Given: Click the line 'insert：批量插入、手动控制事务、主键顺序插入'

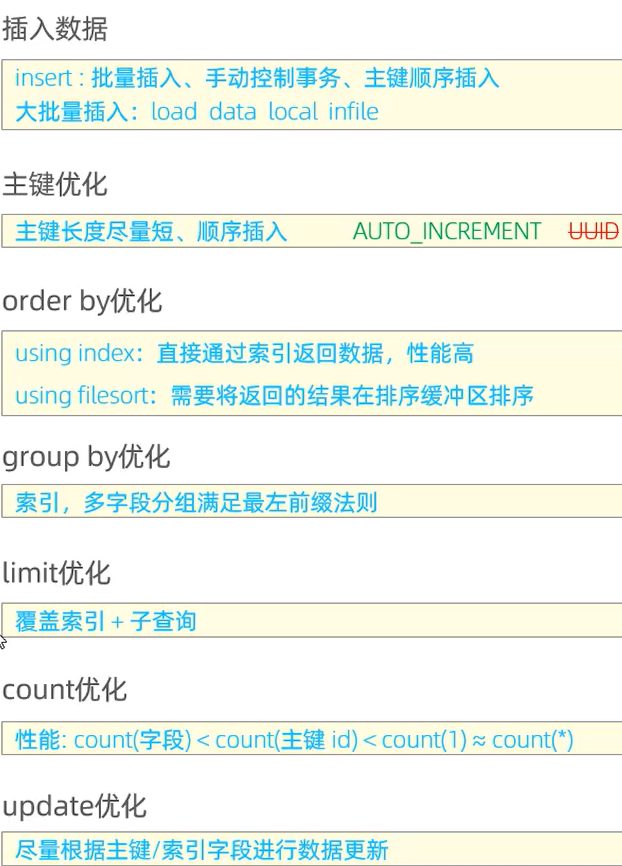Looking at the screenshot, I should click(257, 78).
